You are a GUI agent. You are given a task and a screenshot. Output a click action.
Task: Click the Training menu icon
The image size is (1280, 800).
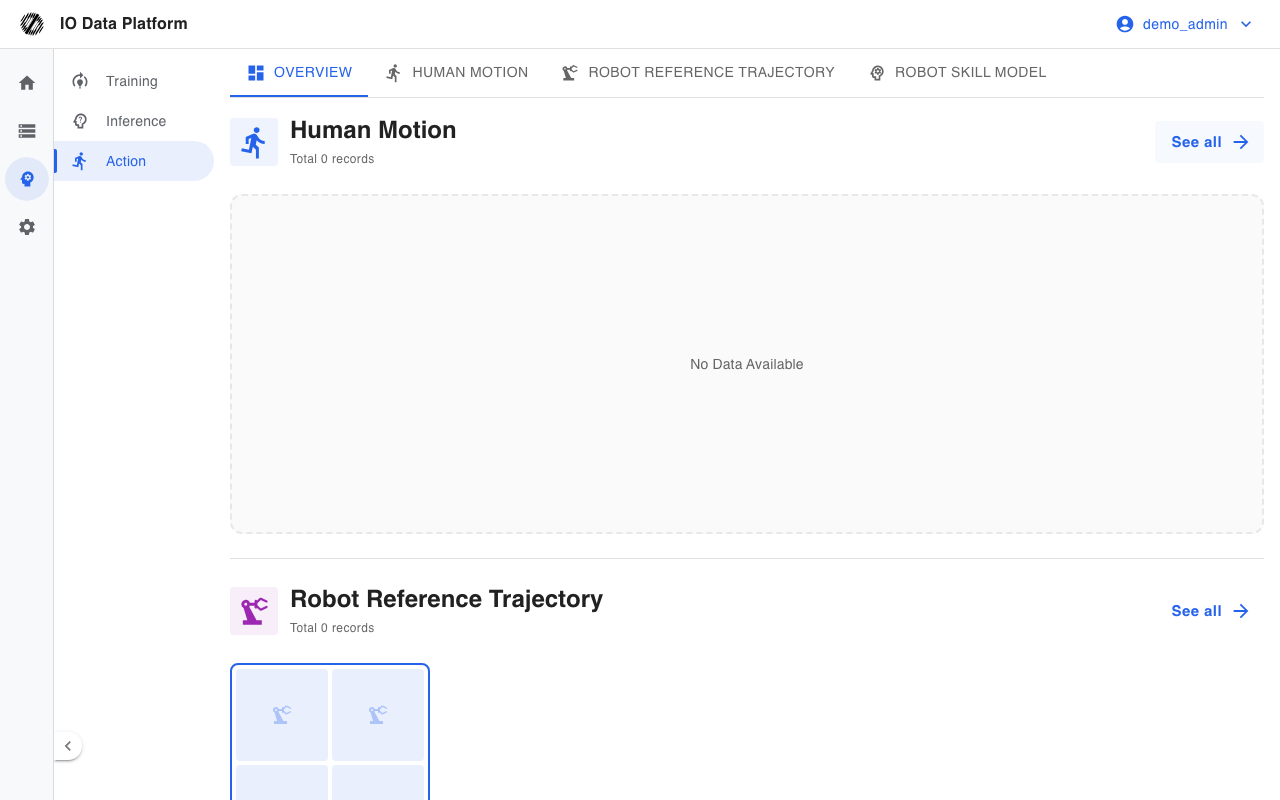81,81
